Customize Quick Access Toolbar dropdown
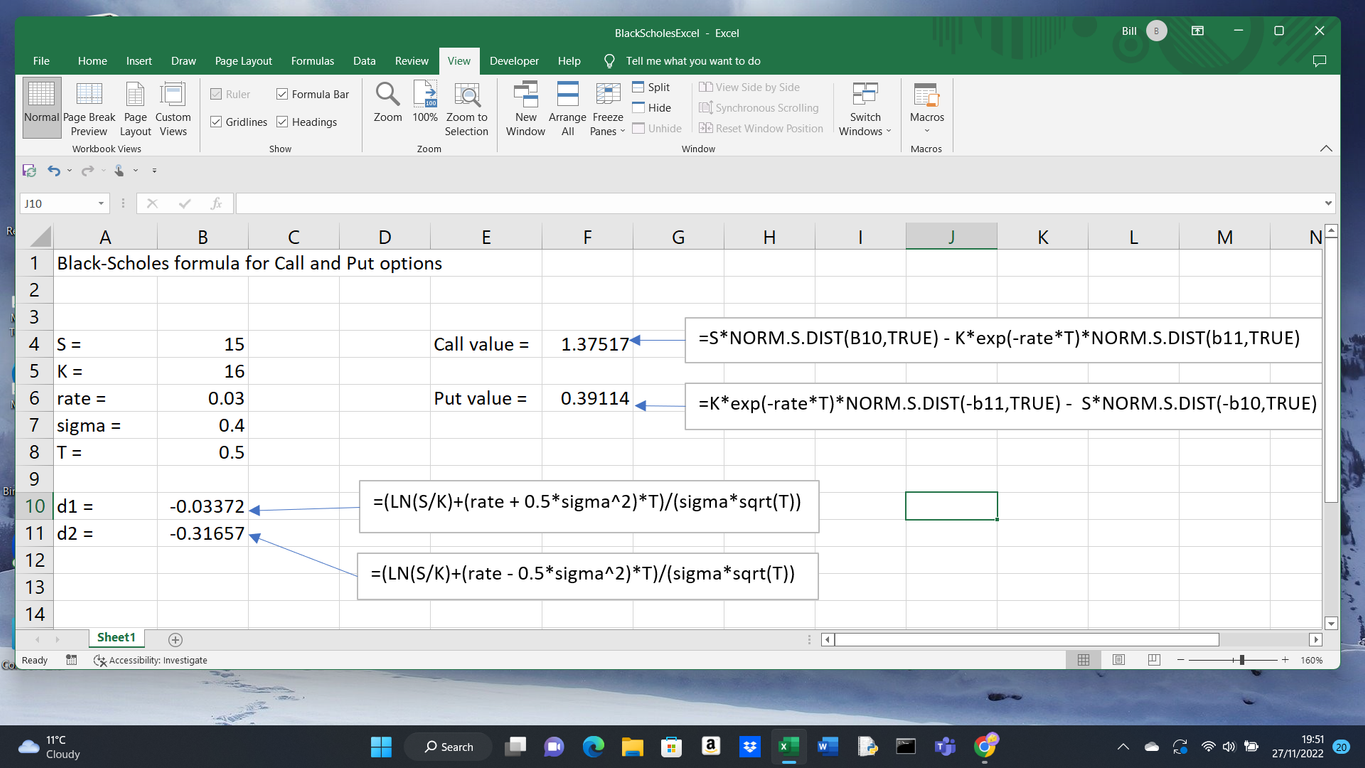The height and width of the screenshot is (768, 1365). coord(154,171)
